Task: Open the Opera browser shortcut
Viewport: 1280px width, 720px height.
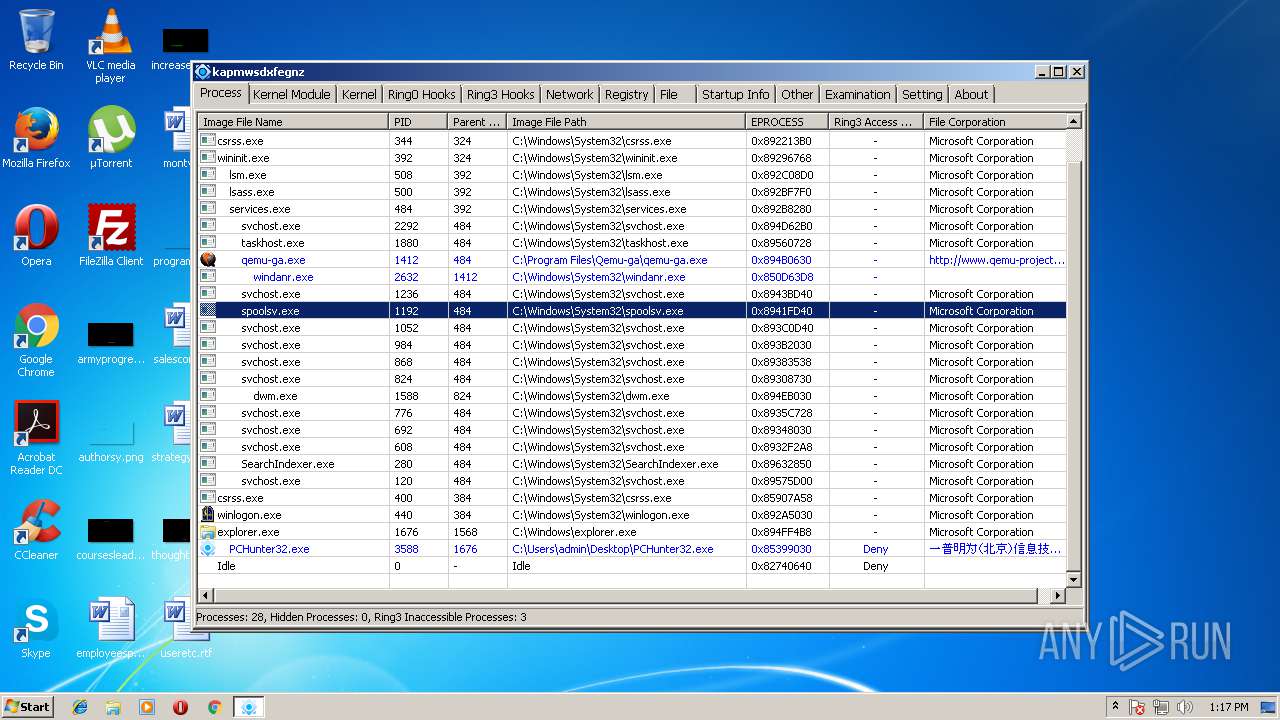Action: [x=36, y=235]
